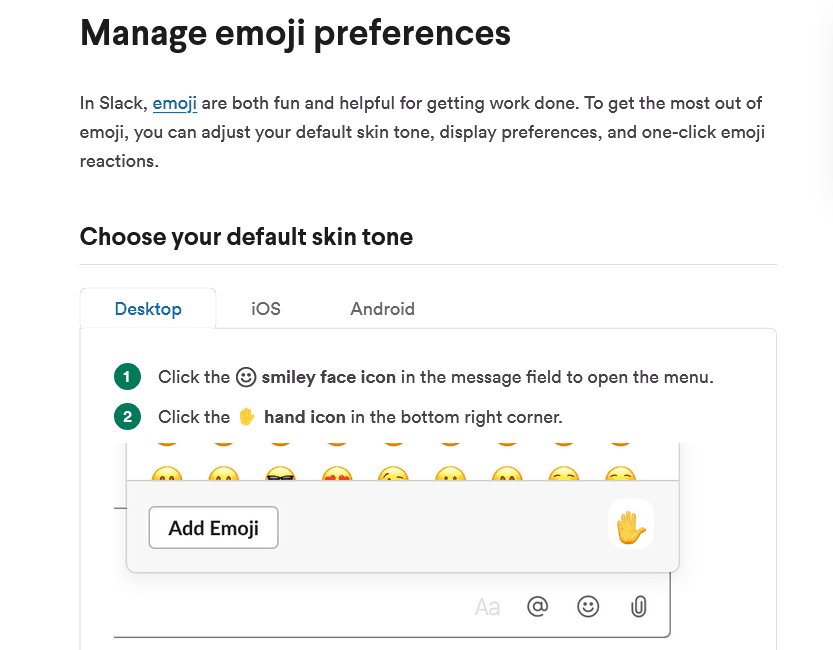Click the step 1 green number badge

click(127, 377)
